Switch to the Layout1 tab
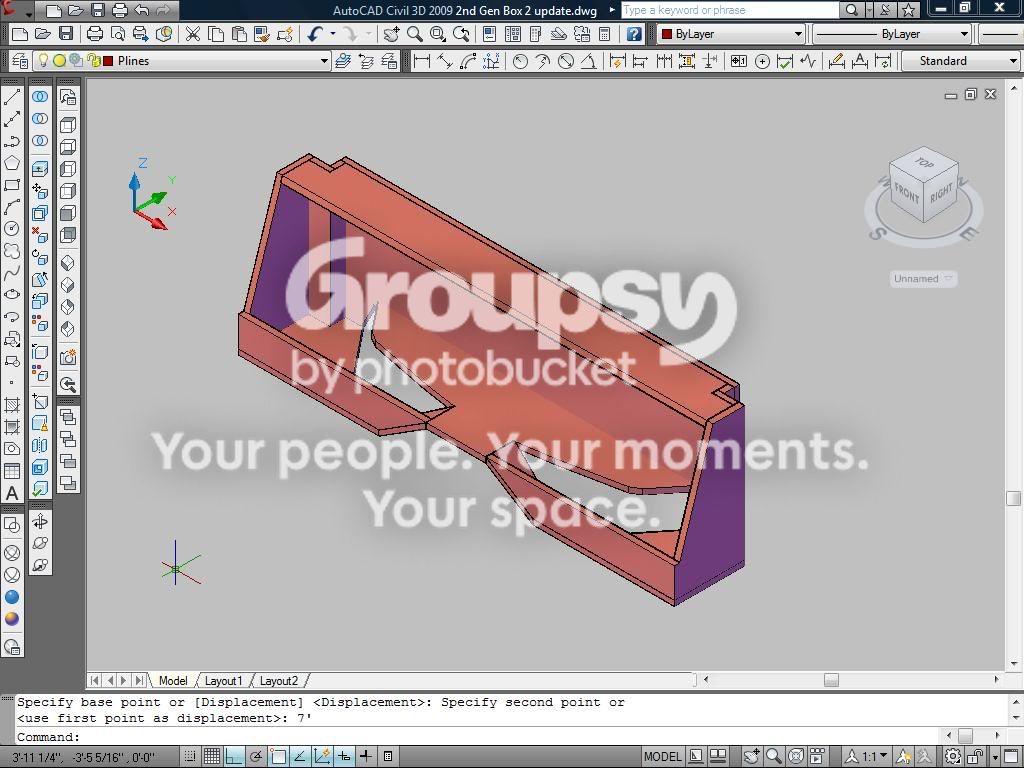 point(223,680)
